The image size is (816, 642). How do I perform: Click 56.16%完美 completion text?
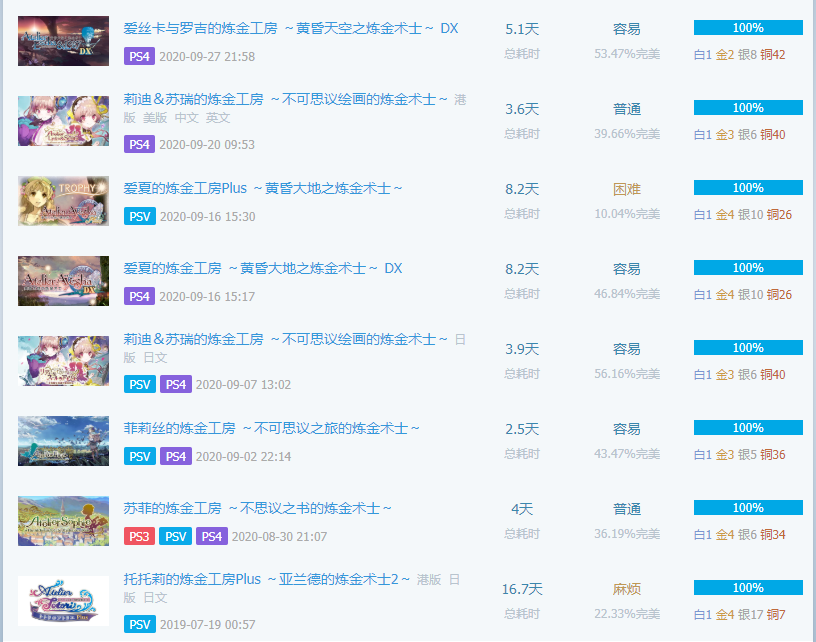pyautogui.click(x=627, y=374)
